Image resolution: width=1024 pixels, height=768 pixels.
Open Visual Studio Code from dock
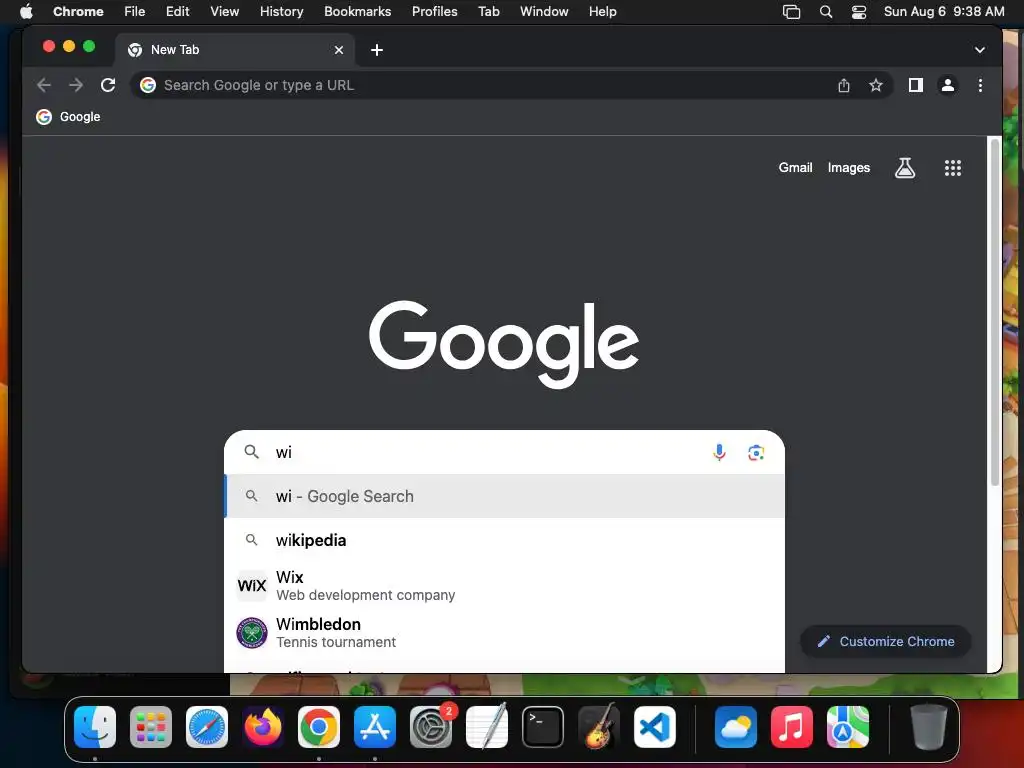[655, 727]
